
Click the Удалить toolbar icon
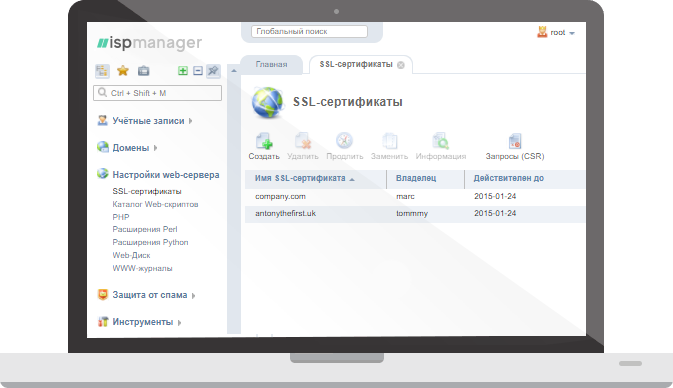pyautogui.click(x=303, y=141)
